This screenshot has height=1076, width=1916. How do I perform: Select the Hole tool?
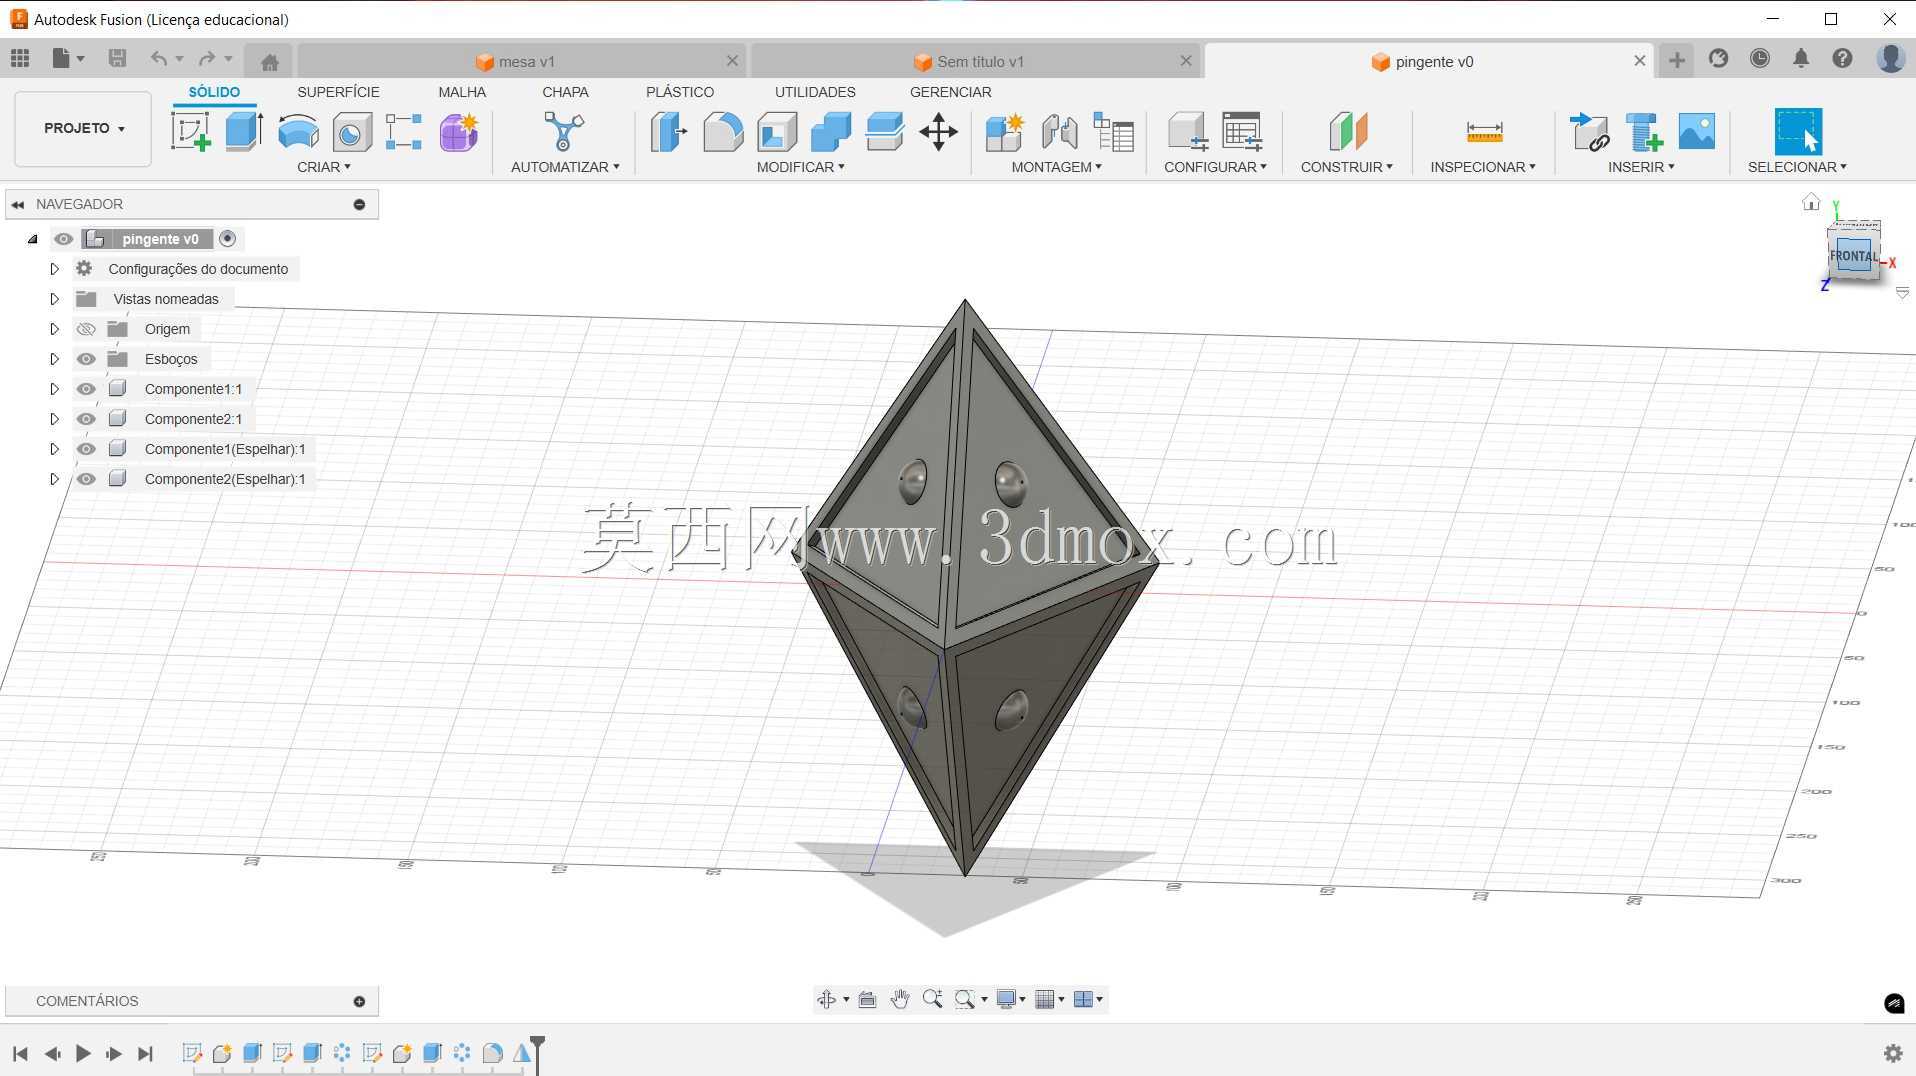[352, 132]
